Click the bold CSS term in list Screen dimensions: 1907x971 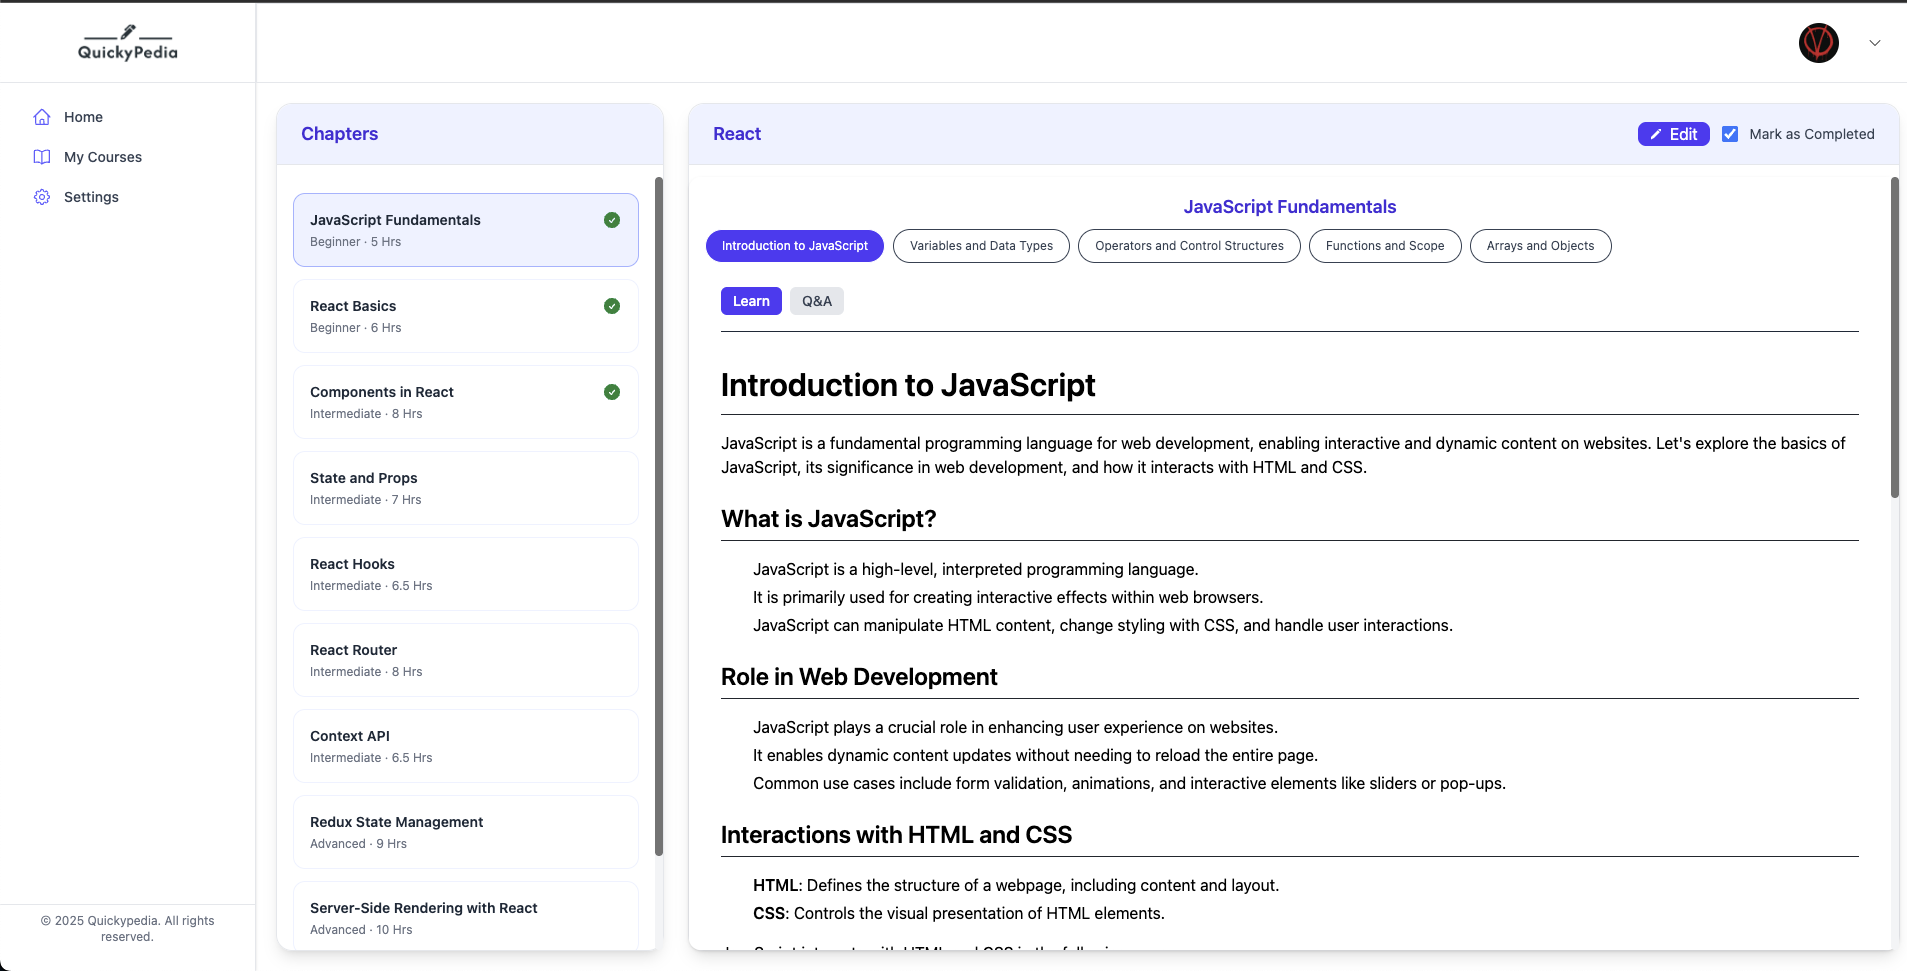tap(771, 913)
